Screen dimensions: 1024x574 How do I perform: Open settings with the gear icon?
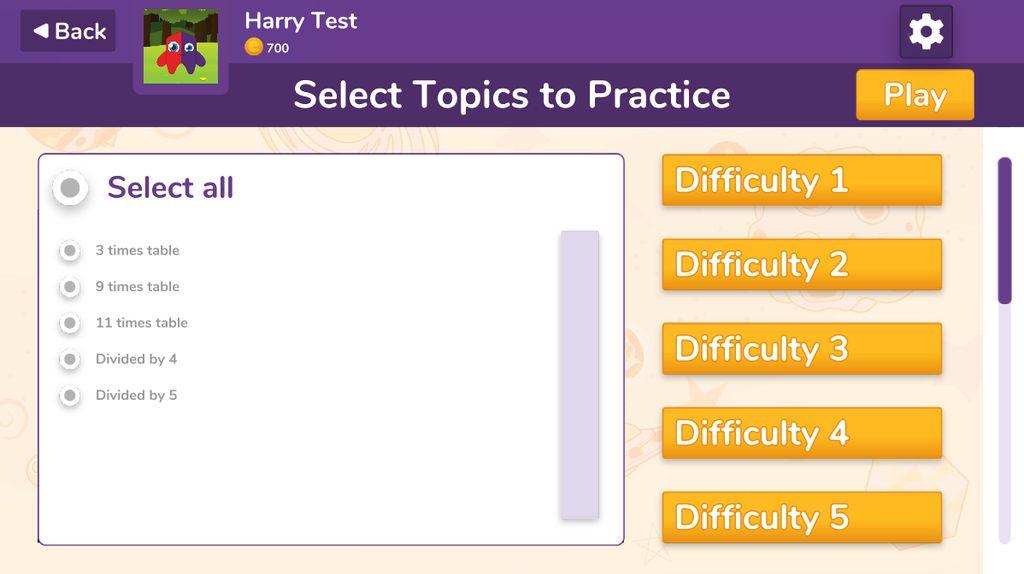[925, 31]
